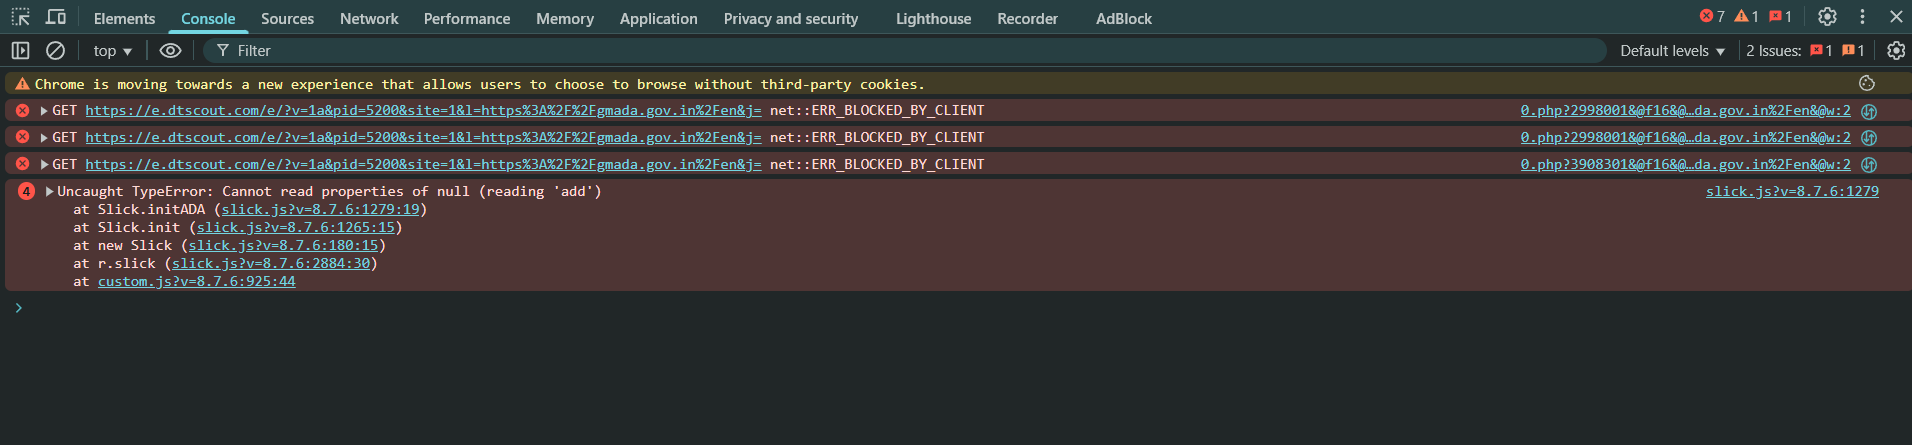The image size is (1912, 445).
Task: Click the second error row's initiator icon
Action: tap(1869, 138)
